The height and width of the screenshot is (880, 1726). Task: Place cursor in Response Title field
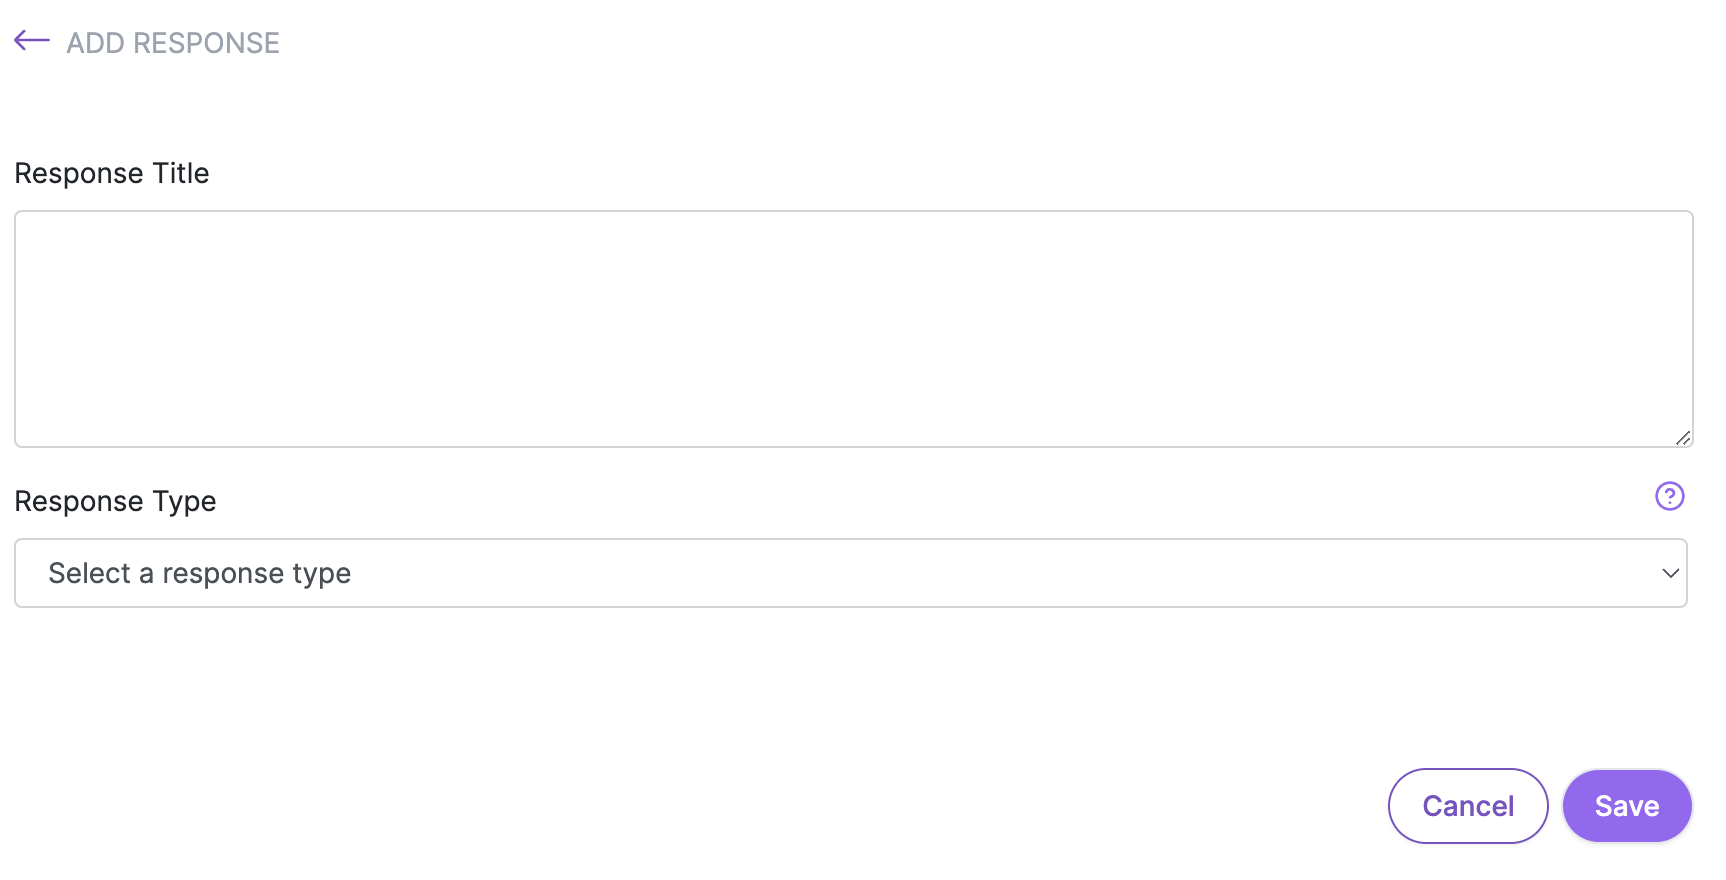point(854,329)
